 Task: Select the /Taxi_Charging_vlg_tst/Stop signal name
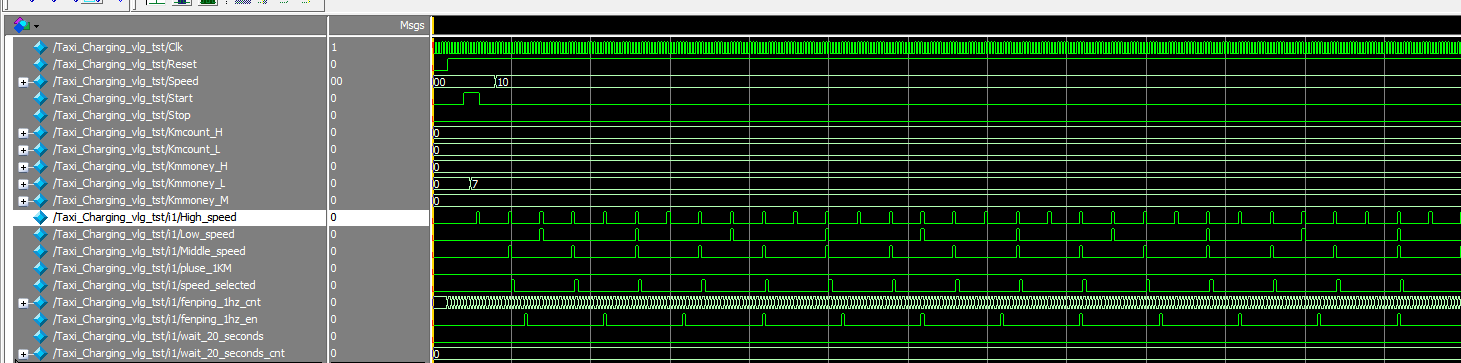point(123,115)
